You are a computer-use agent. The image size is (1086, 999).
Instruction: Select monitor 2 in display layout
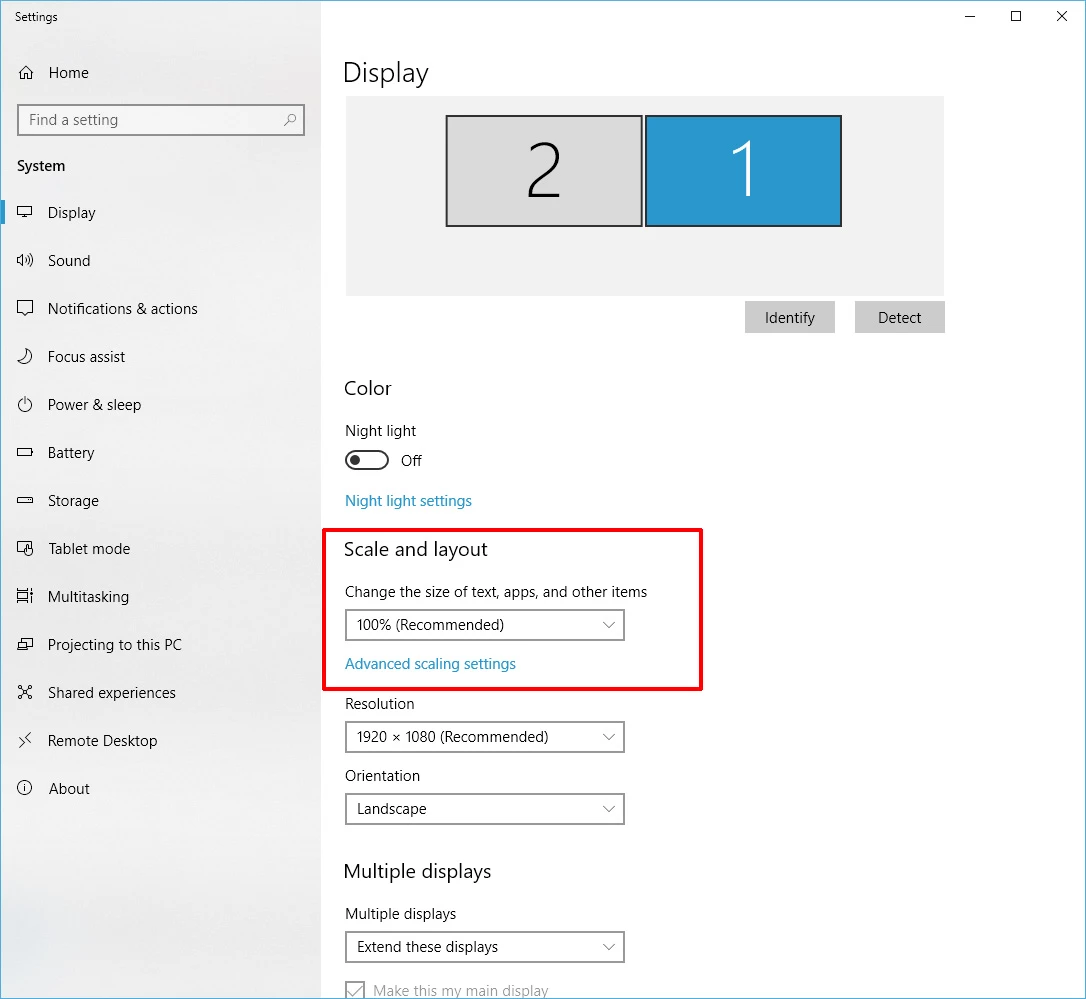(x=544, y=170)
